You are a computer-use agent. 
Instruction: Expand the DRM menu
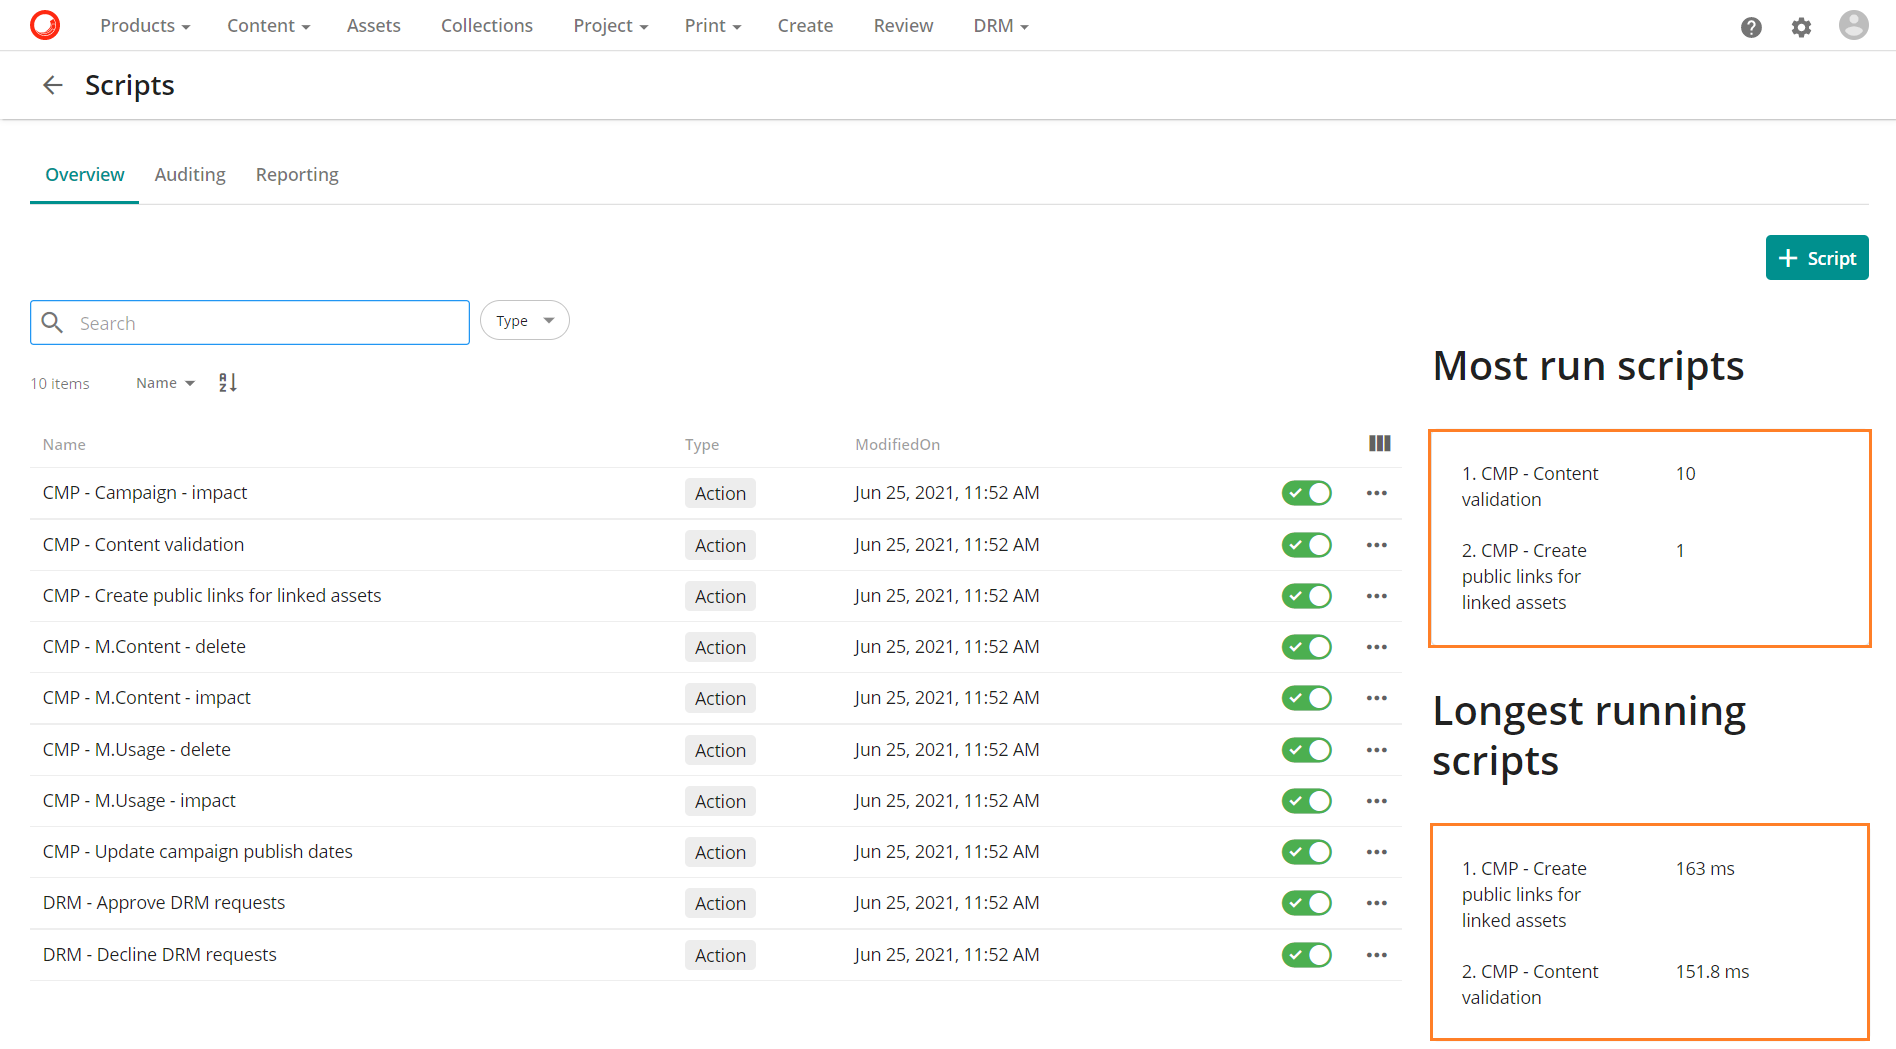pyautogui.click(x=1001, y=26)
